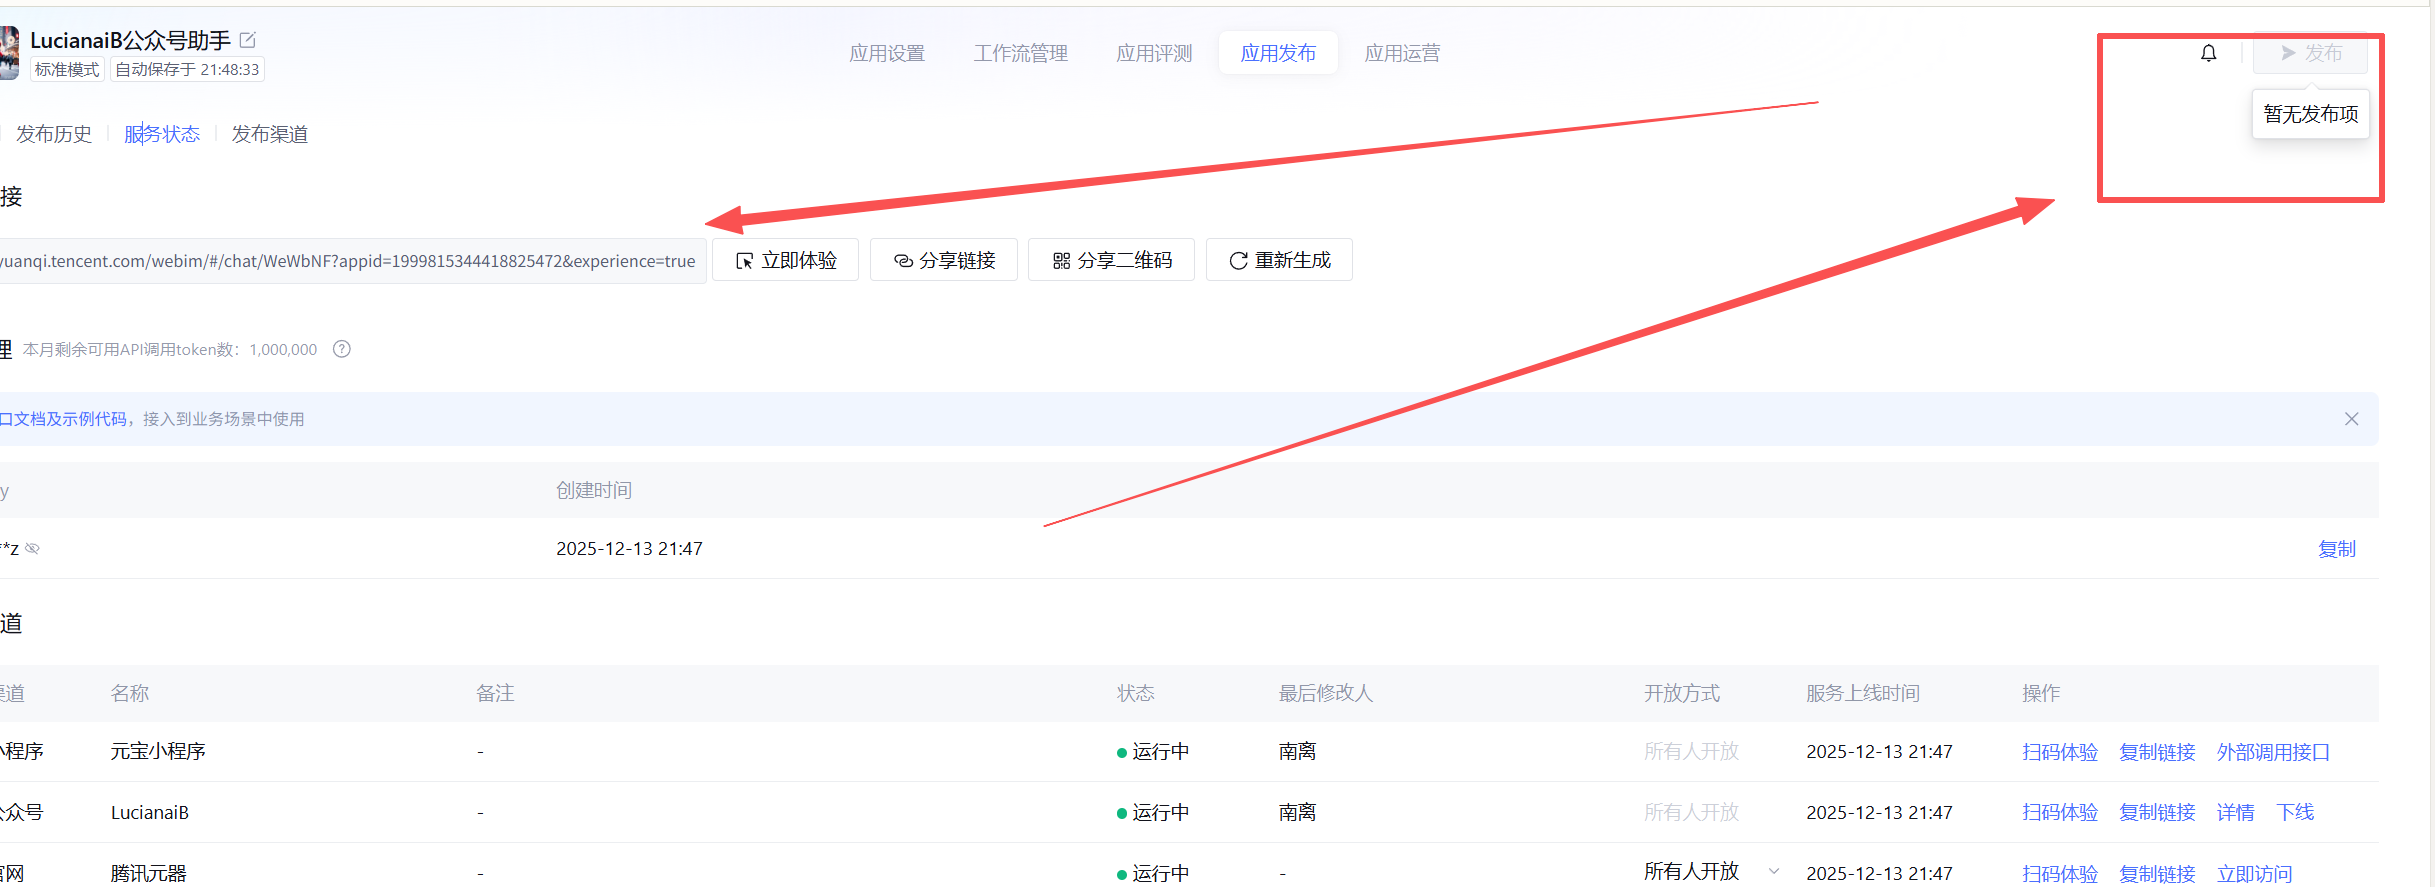Toggle visibility of the hidden API key
The image size is (2435, 887).
point(33,548)
